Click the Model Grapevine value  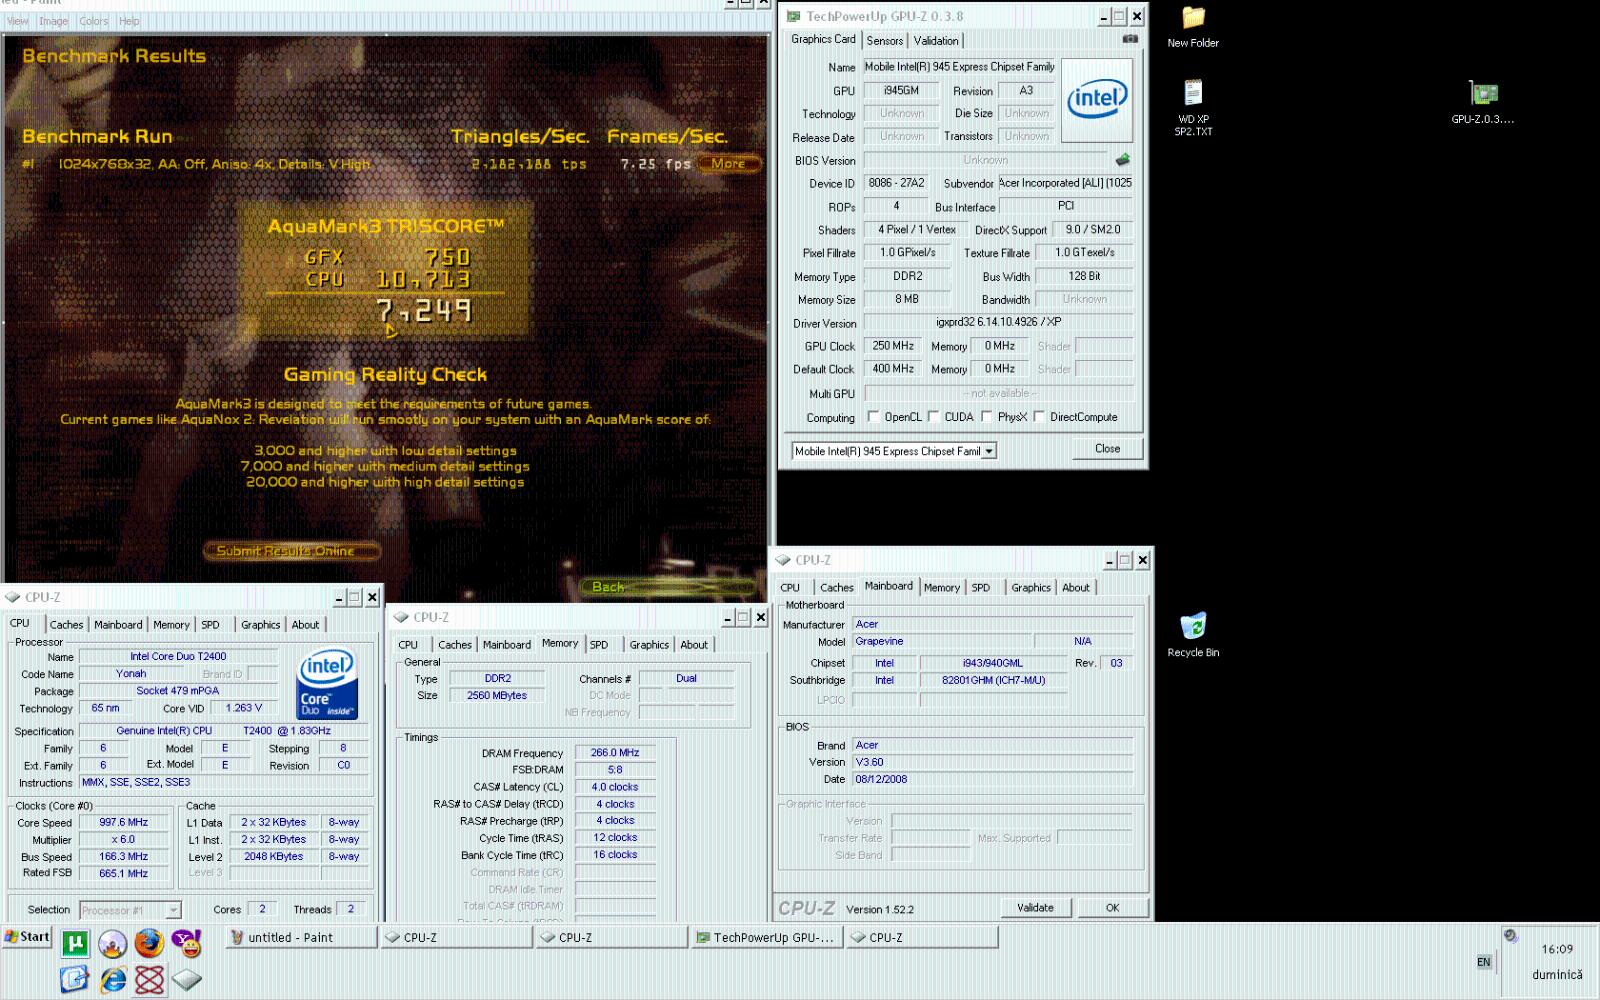[941, 641]
